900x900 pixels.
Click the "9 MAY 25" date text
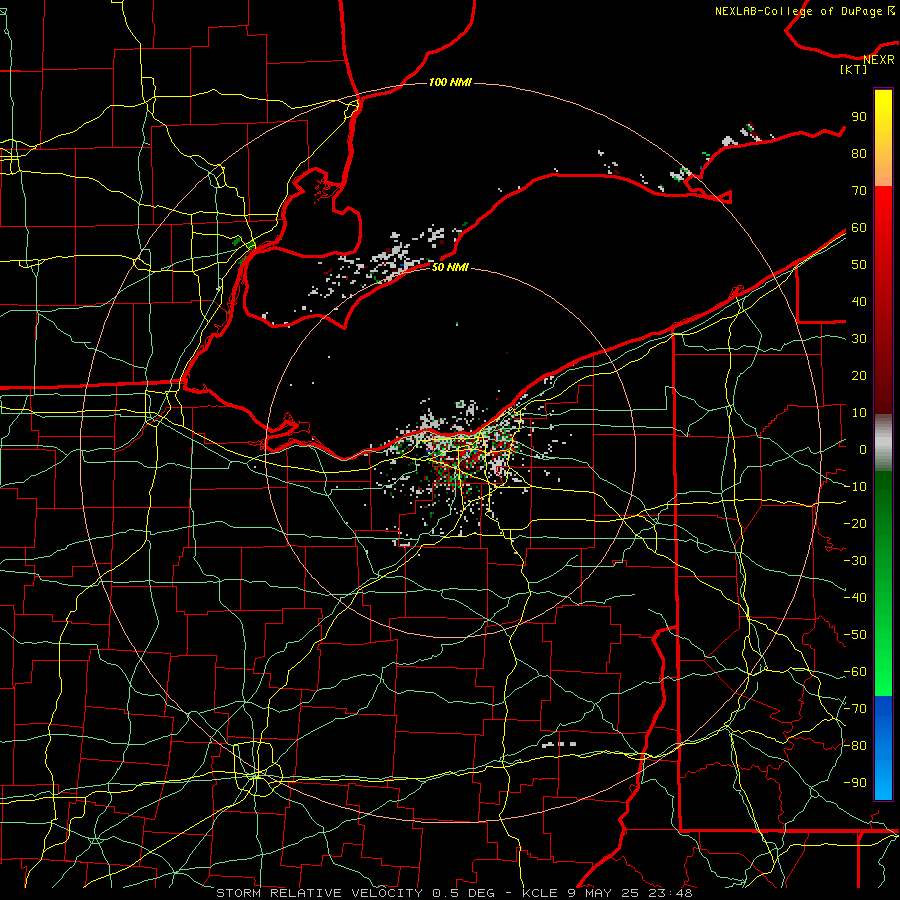603,893
